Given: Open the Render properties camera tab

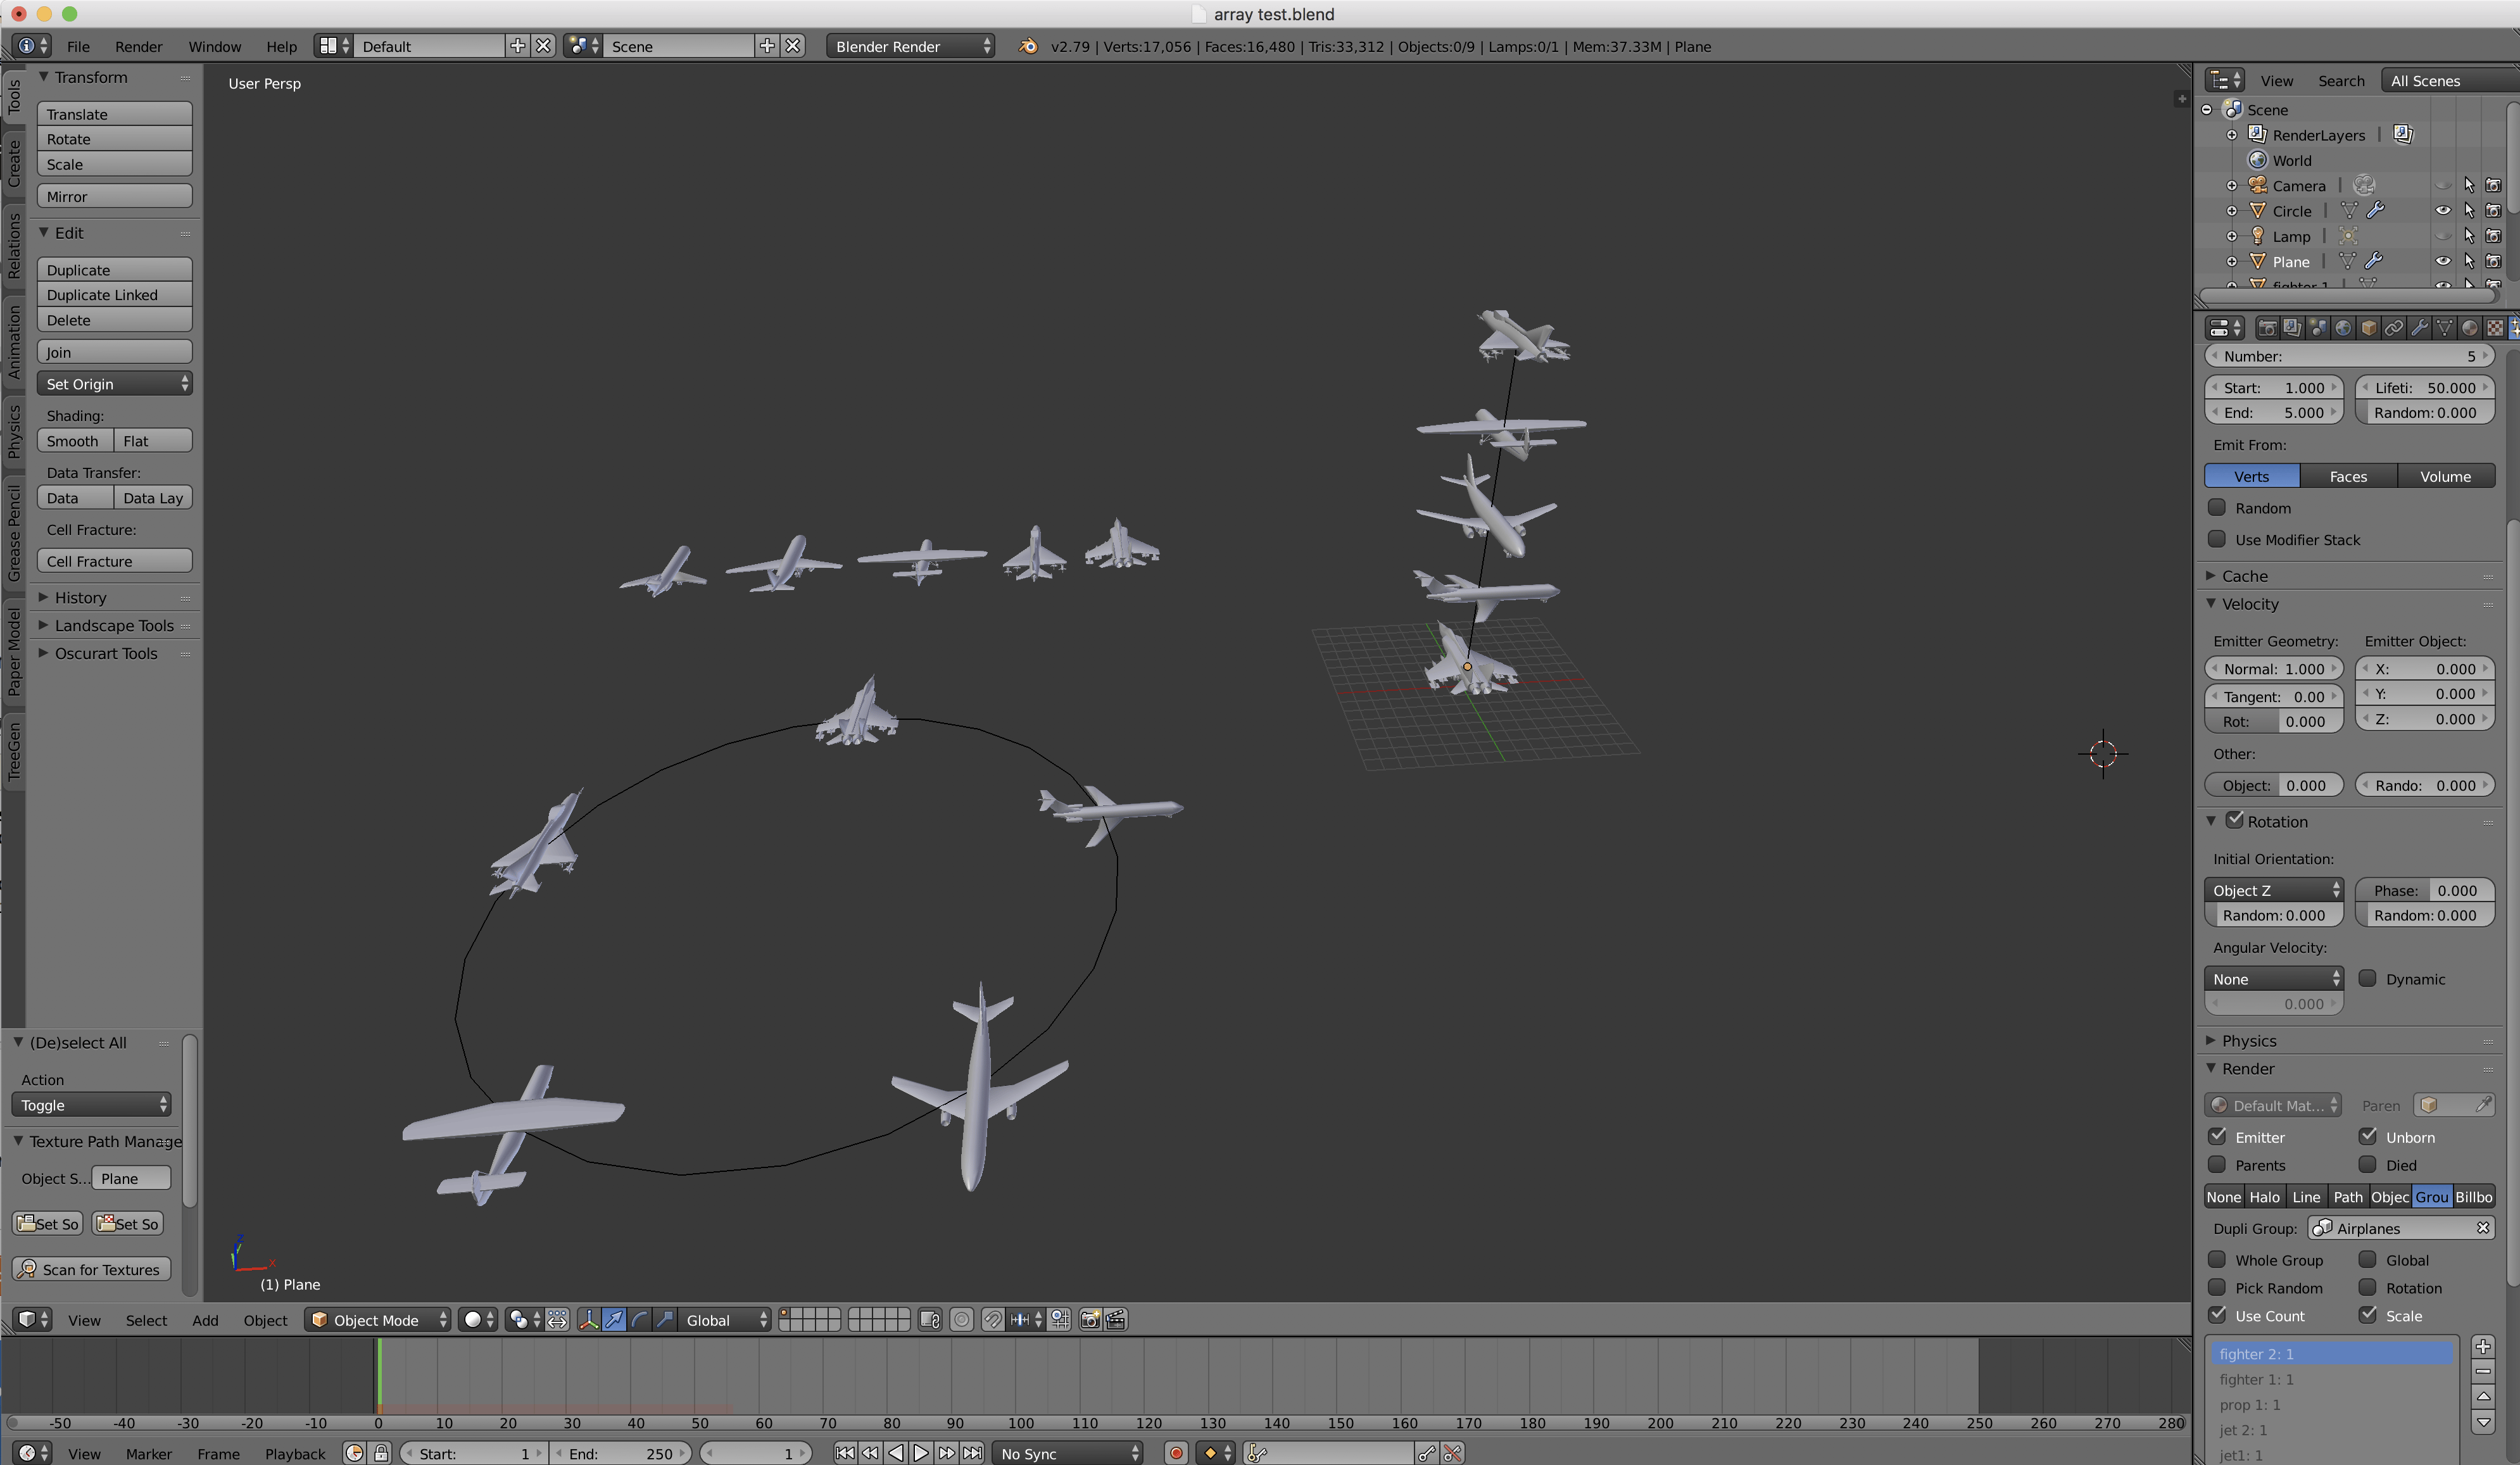Looking at the screenshot, I should click(x=2268, y=328).
